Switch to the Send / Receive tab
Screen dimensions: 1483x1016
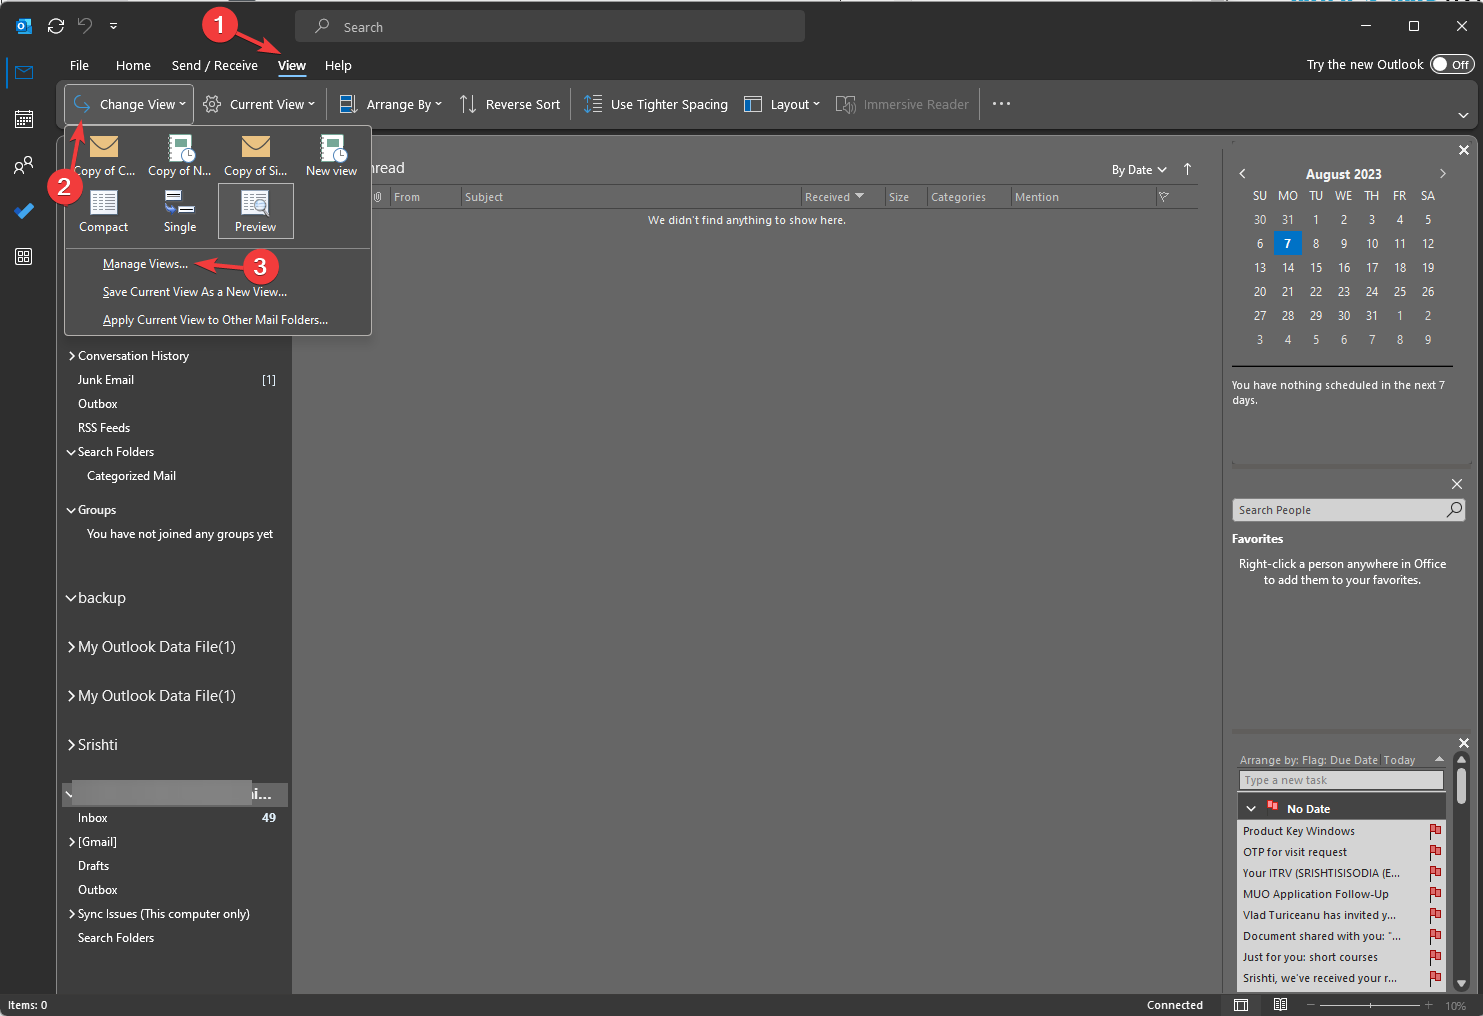[214, 65]
